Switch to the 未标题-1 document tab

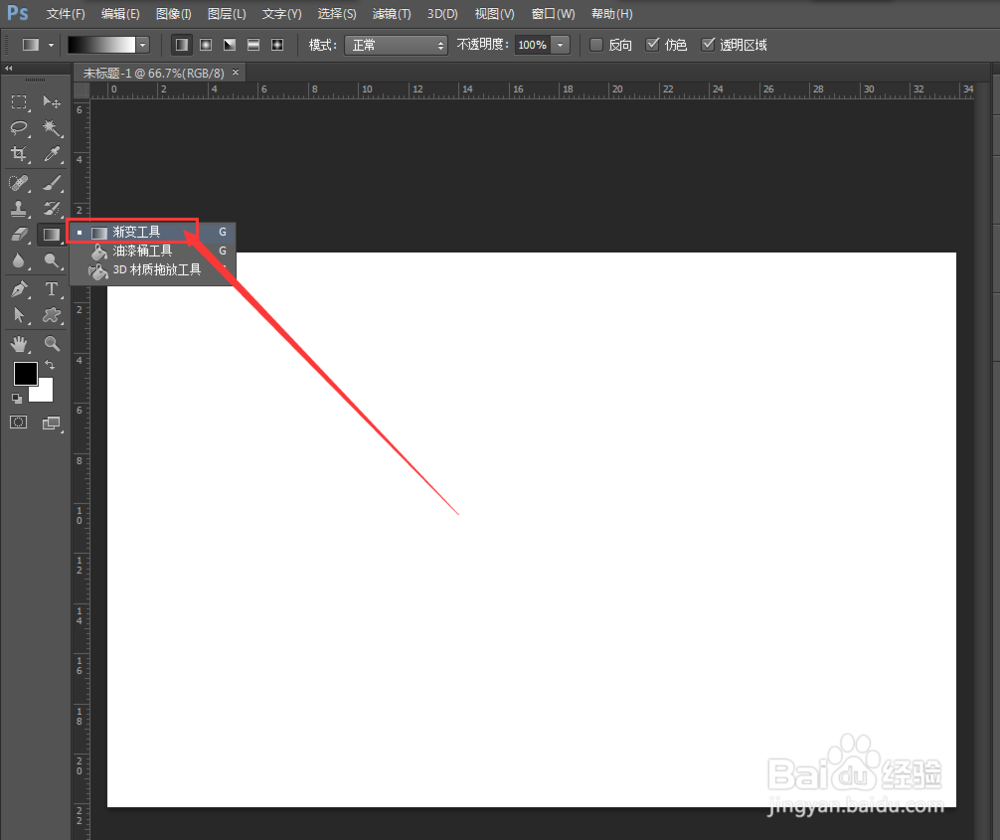(x=153, y=73)
